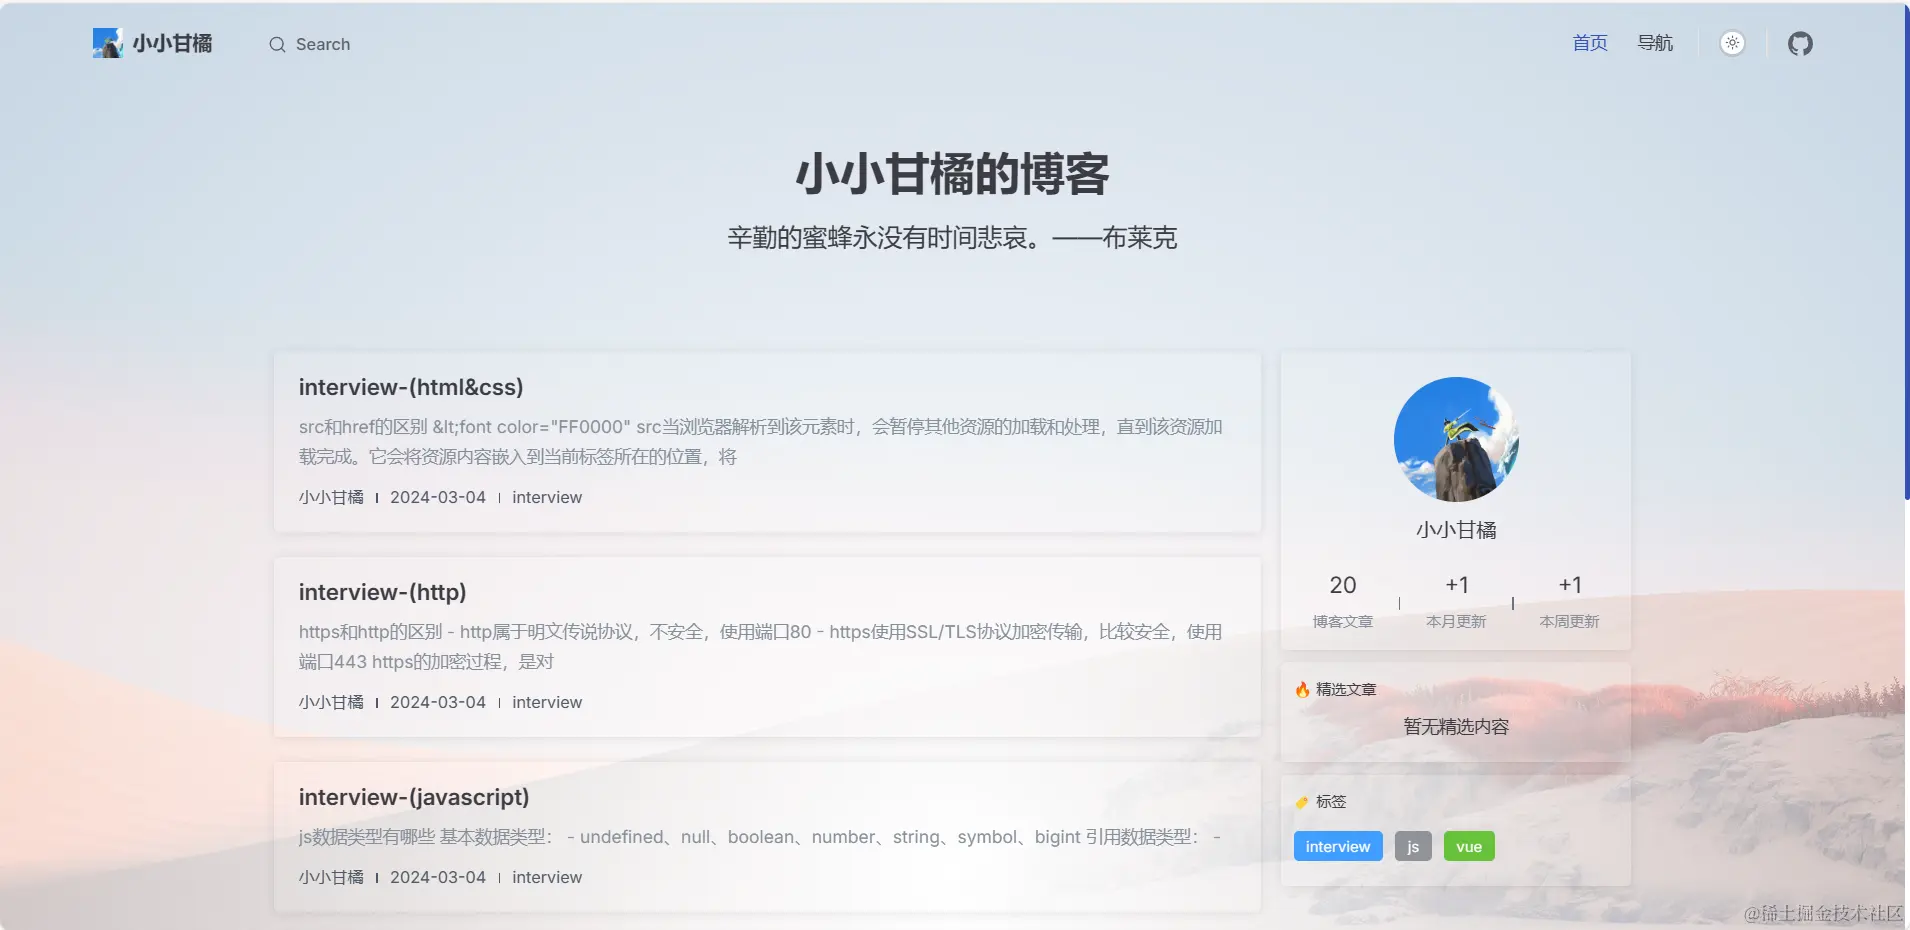This screenshot has width=1910, height=930.
Task: Click the search magnifier icon
Action: click(277, 44)
